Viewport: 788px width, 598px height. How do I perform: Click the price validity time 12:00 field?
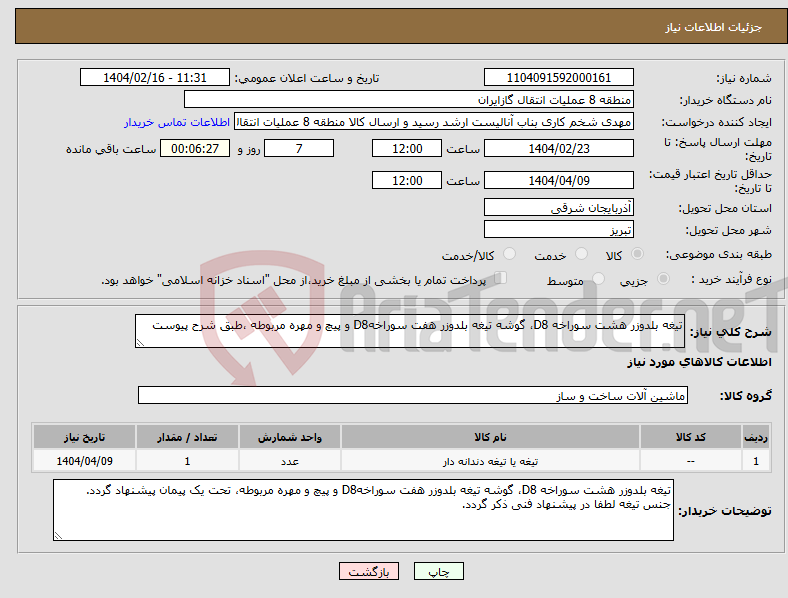(407, 180)
